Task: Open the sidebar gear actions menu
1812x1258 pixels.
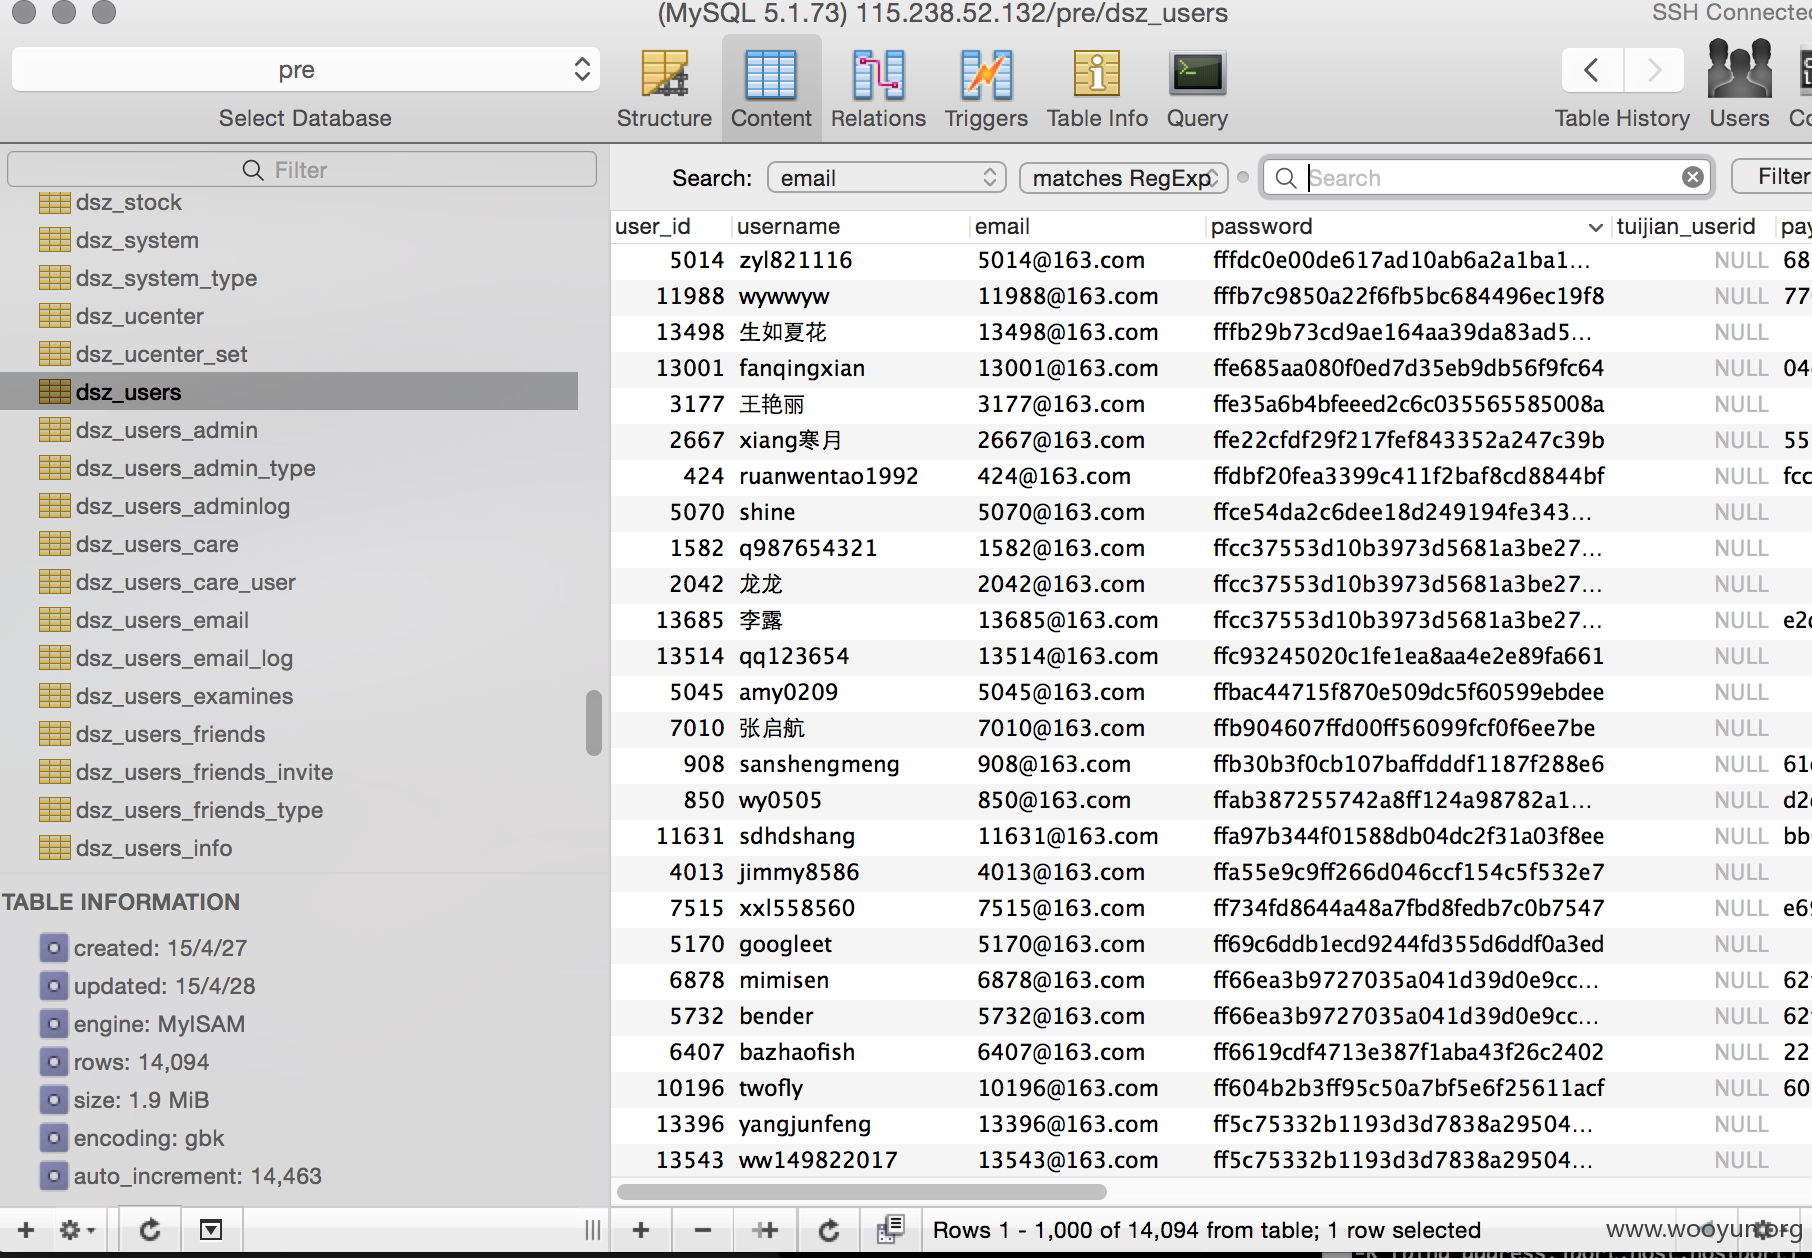Action: point(76,1230)
